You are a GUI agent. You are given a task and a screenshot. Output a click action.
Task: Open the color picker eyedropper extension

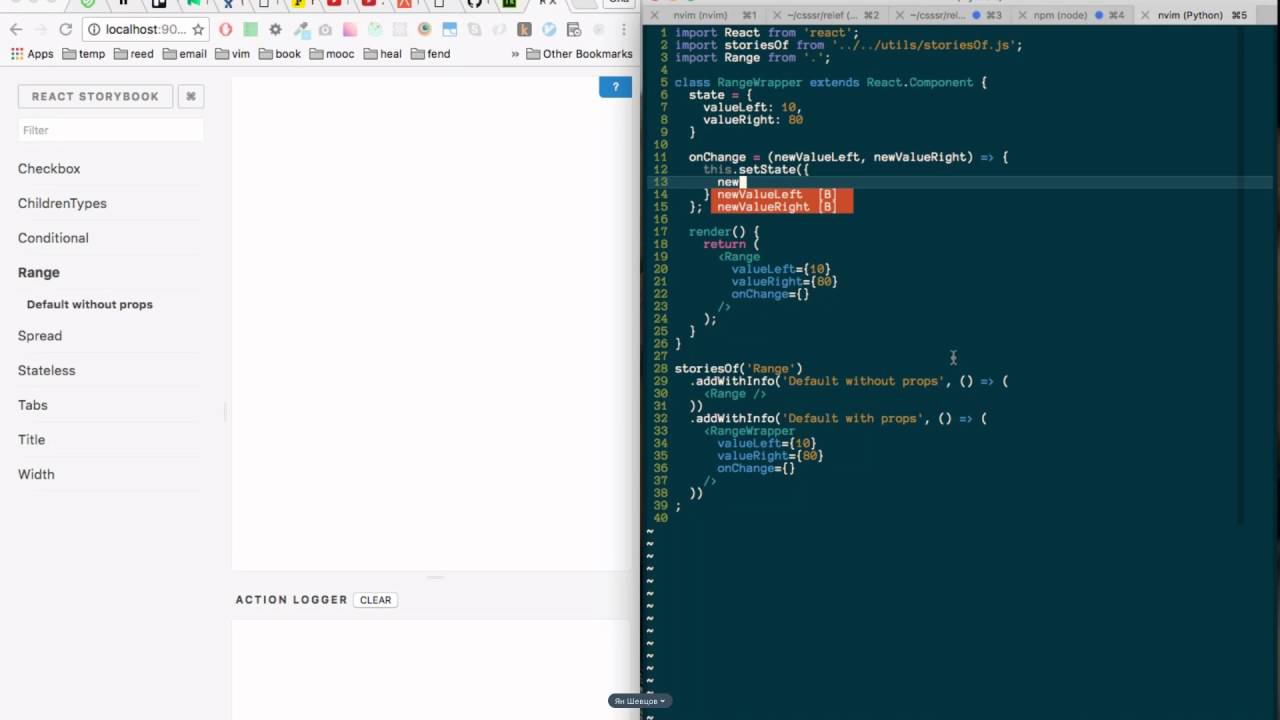tap(300, 30)
